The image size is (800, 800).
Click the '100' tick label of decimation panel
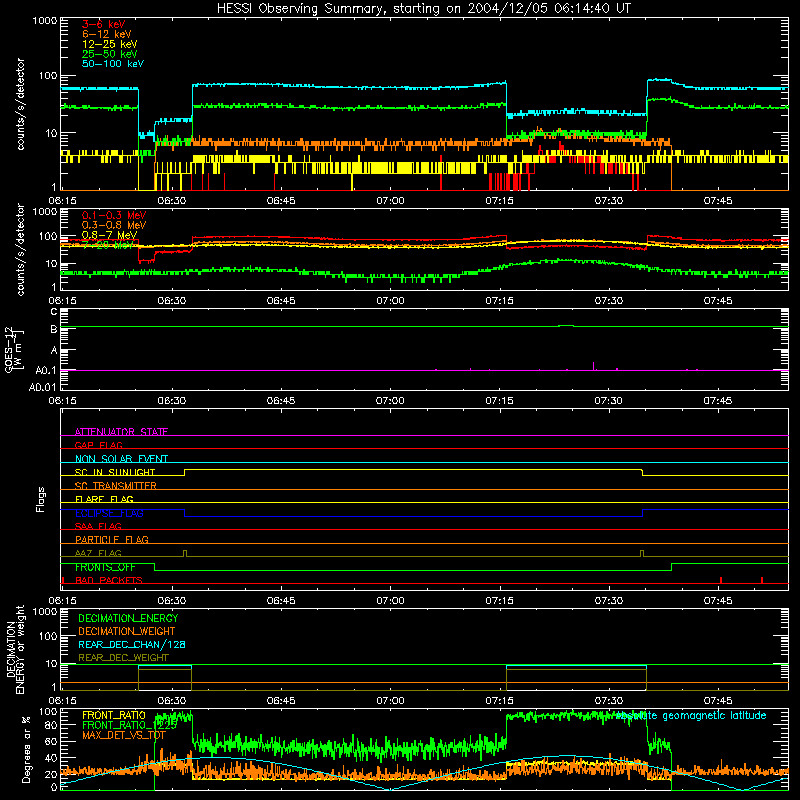[48, 636]
